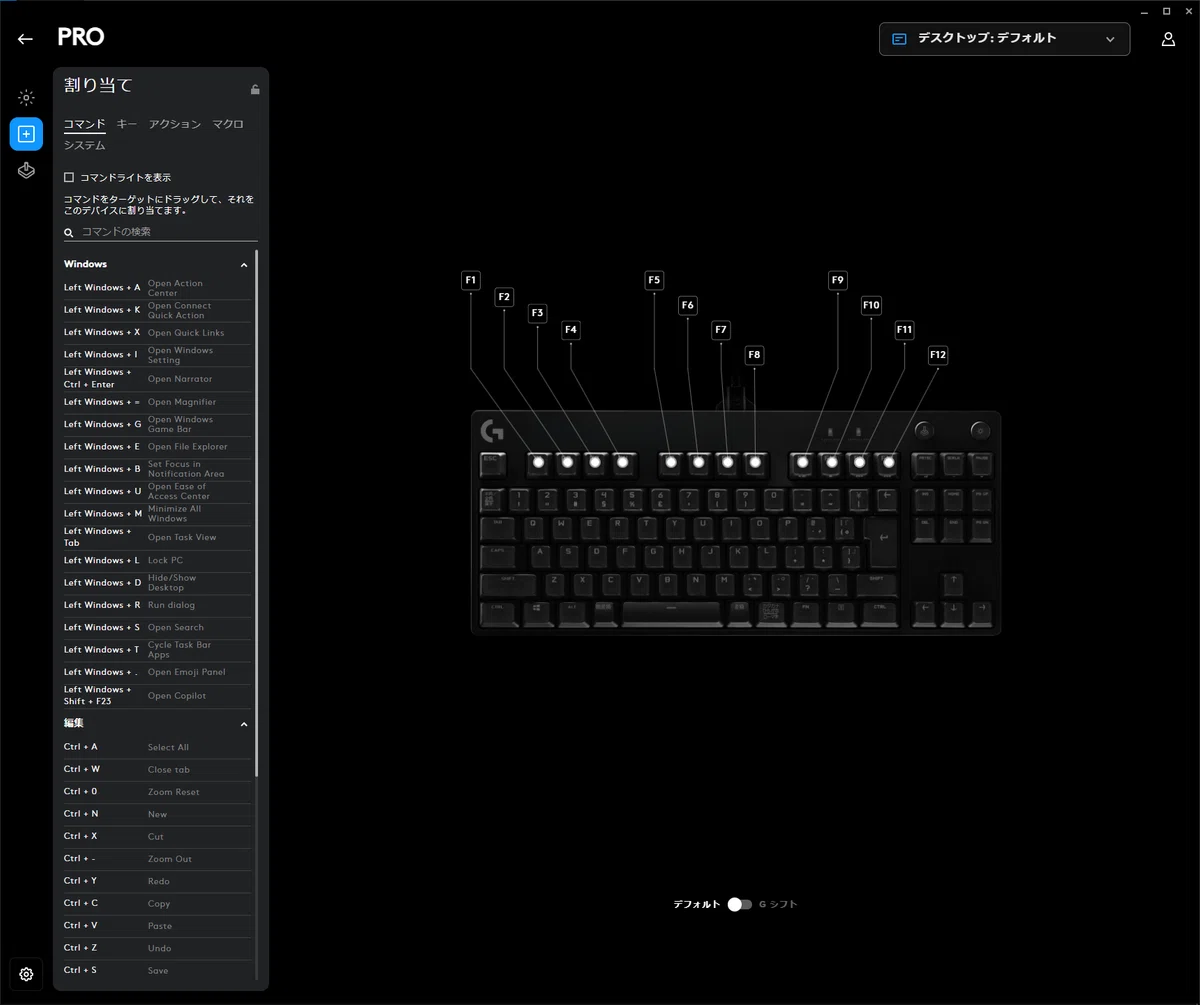Select Open Windows Game Bar command
Screen dimensions: 1200x1005
158,424
